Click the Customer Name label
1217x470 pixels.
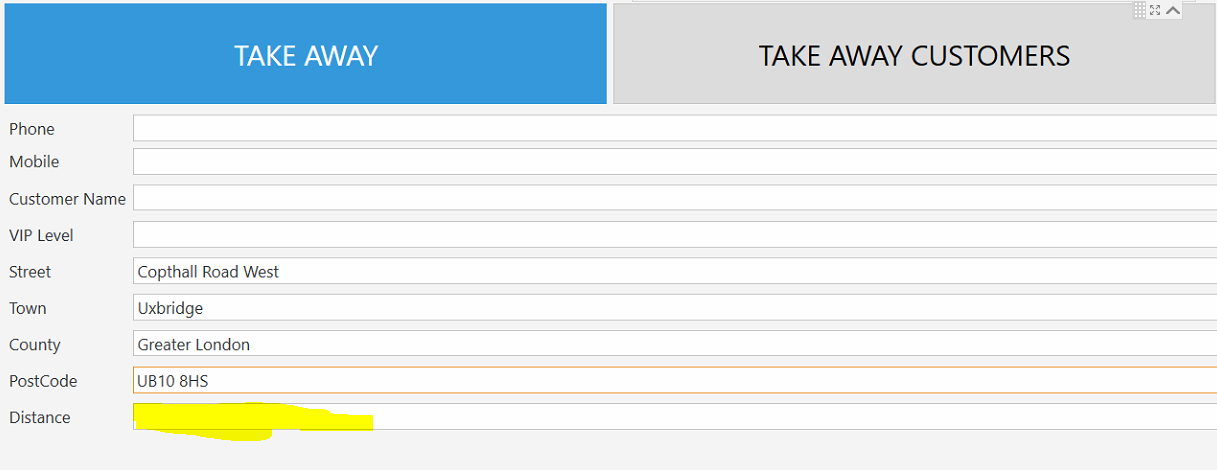pyautogui.click(x=67, y=199)
